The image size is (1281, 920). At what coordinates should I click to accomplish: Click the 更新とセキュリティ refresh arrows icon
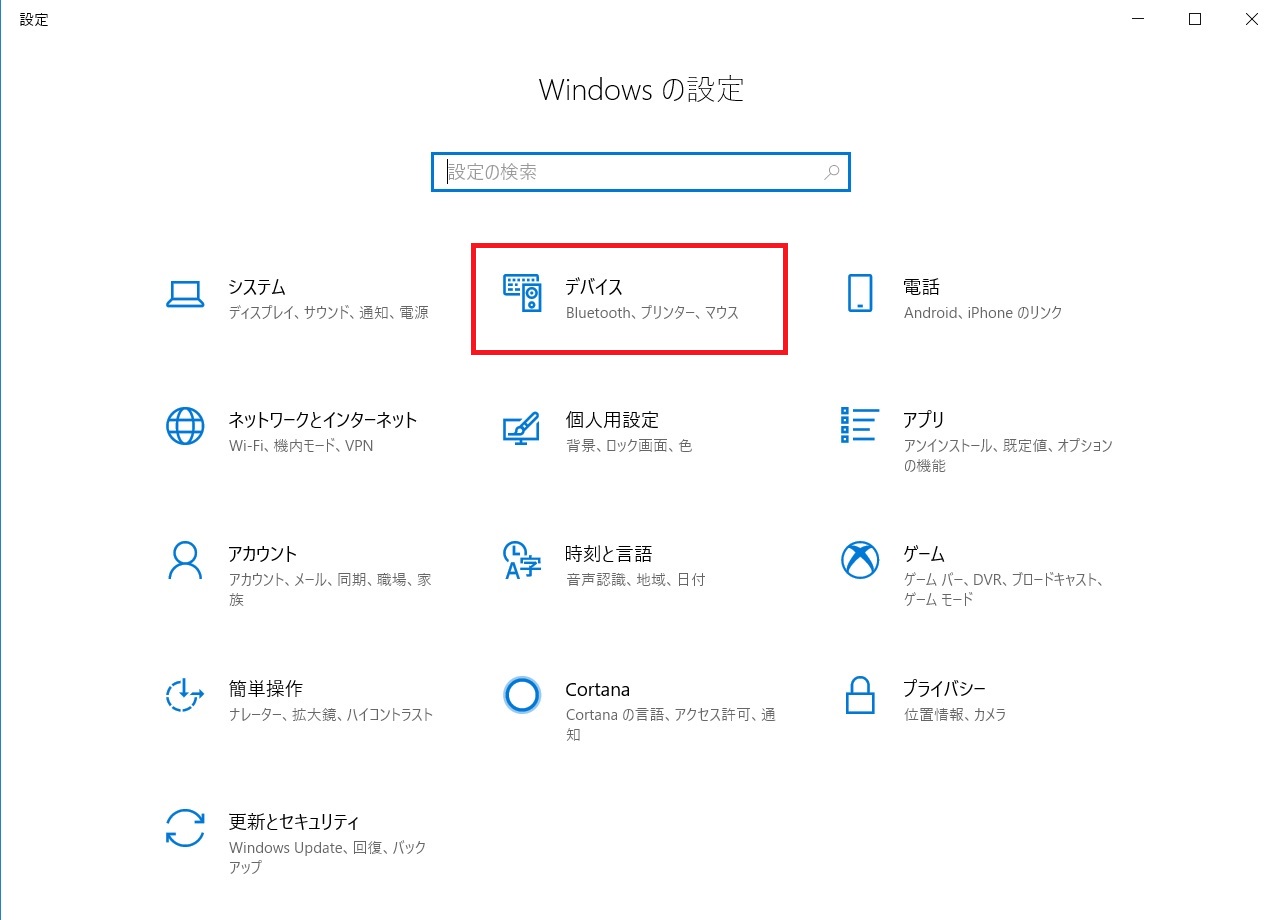point(185,828)
